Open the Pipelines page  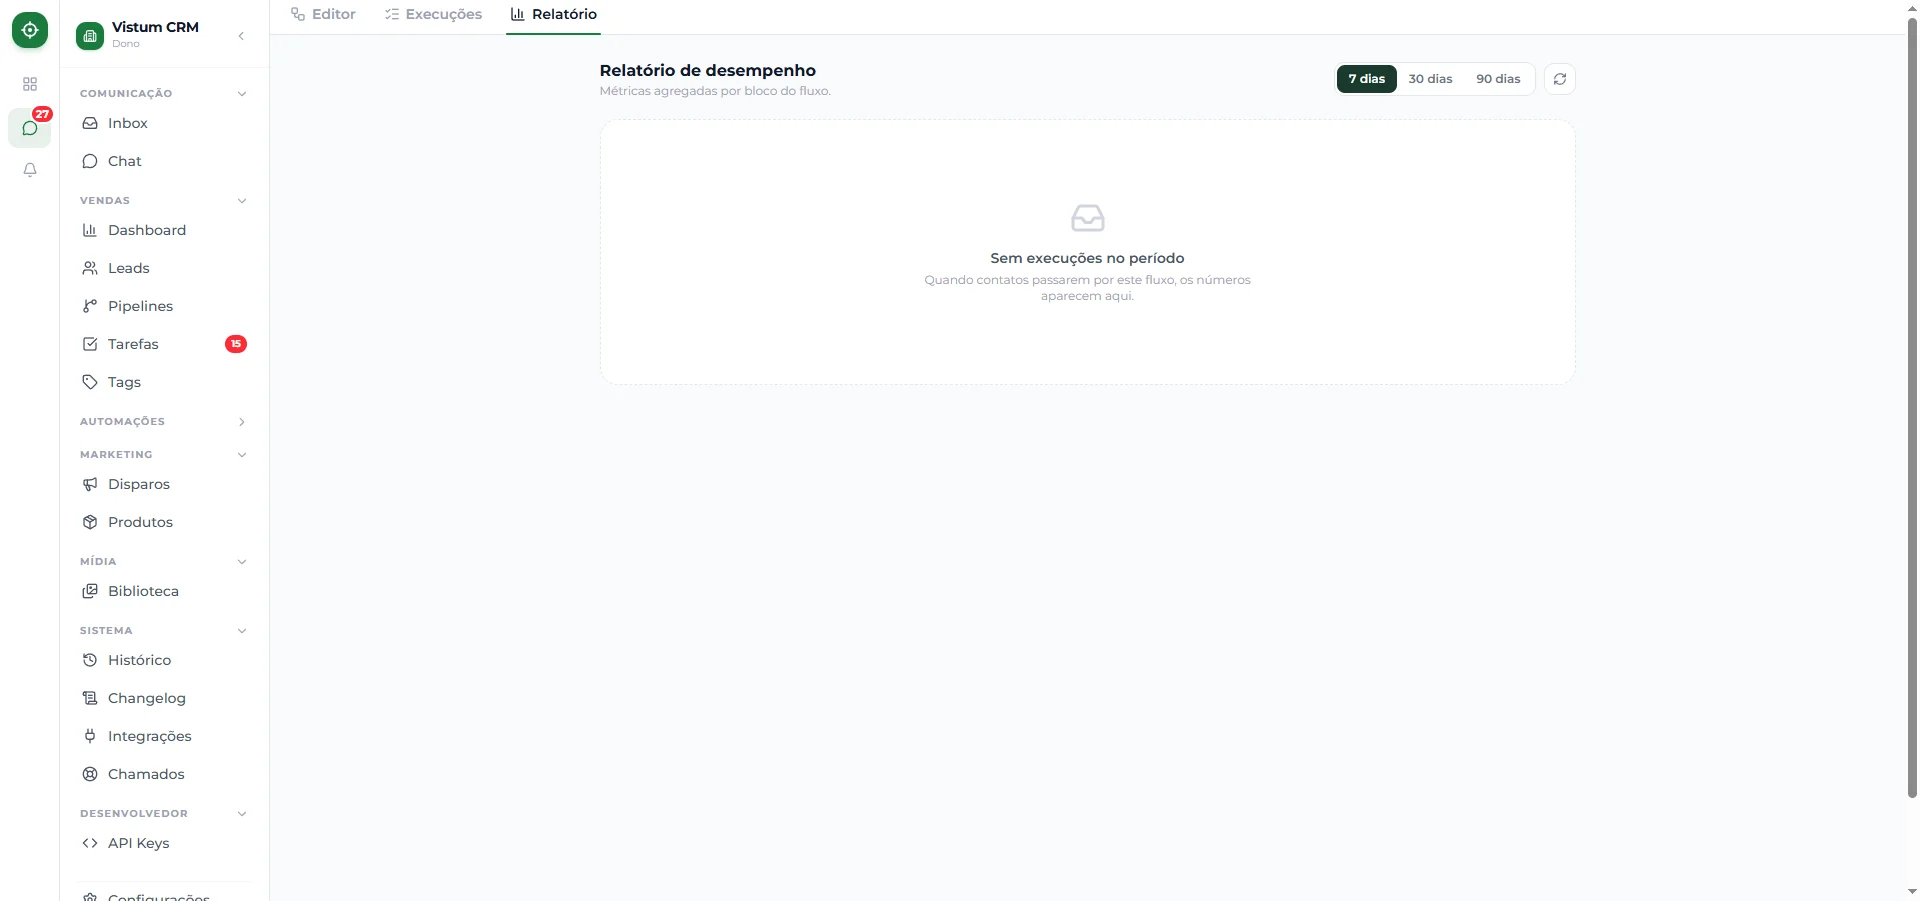pos(164,306)
